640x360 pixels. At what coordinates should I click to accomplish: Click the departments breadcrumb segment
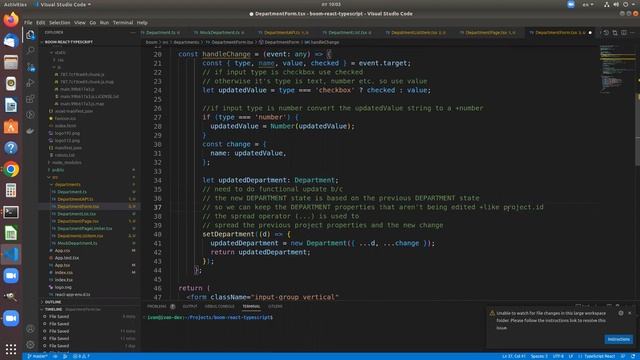point(186,42)
